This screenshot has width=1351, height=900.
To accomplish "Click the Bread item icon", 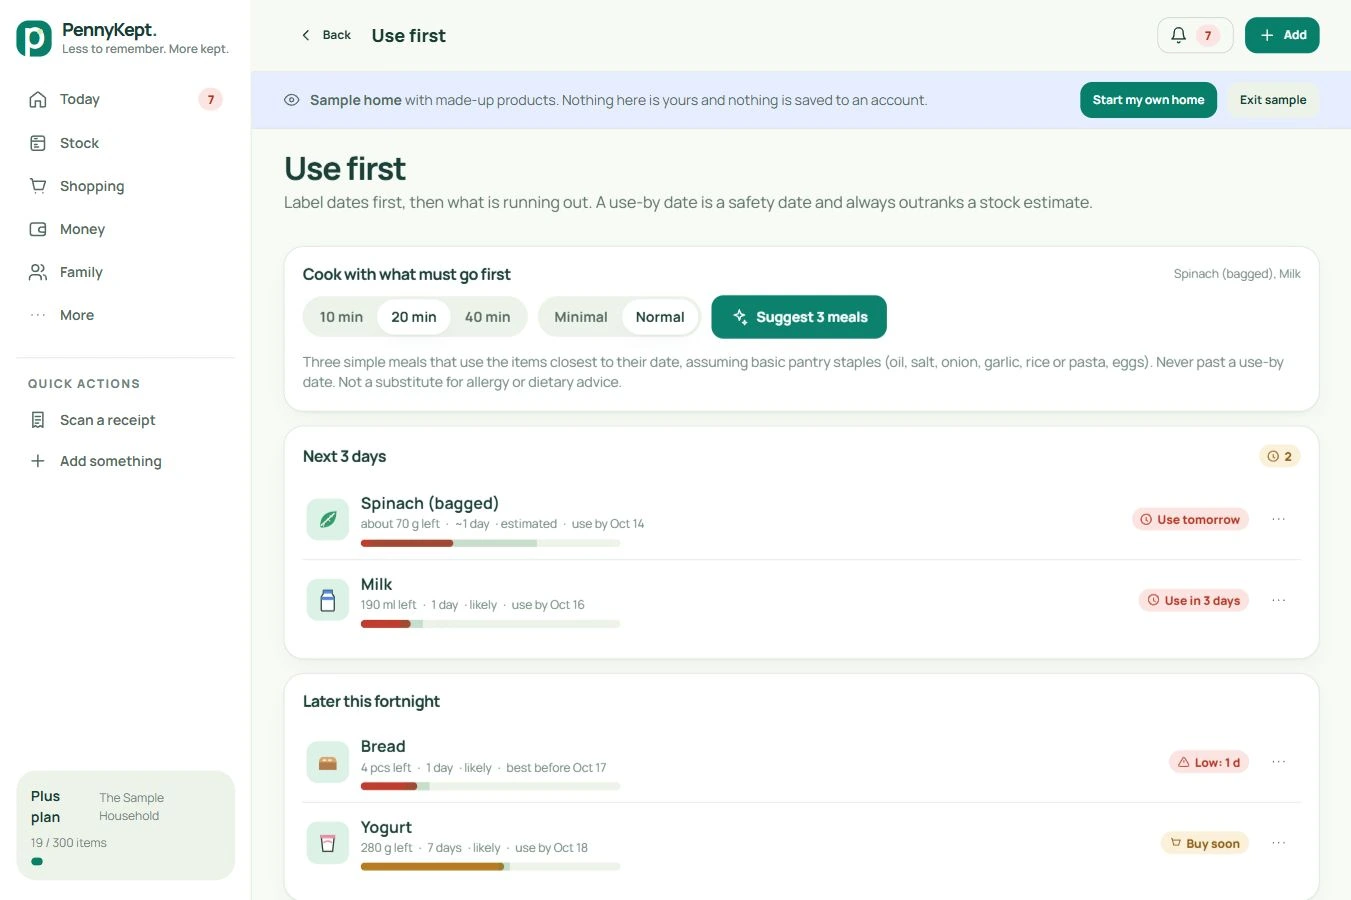I will pyautogui.click(x=327, y=762).
